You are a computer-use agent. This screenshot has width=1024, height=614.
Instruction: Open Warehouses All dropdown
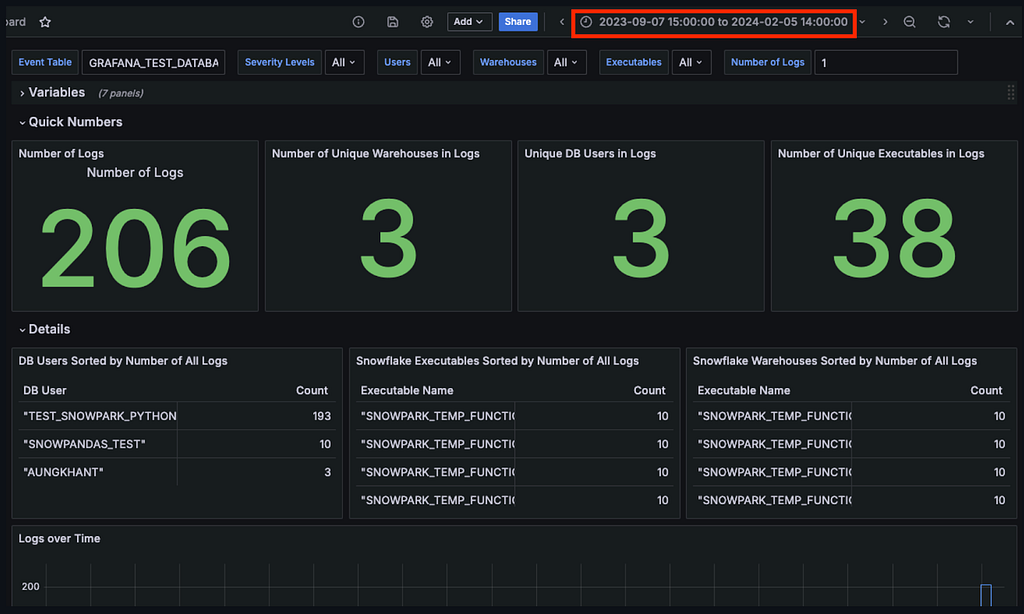point(566,63)
